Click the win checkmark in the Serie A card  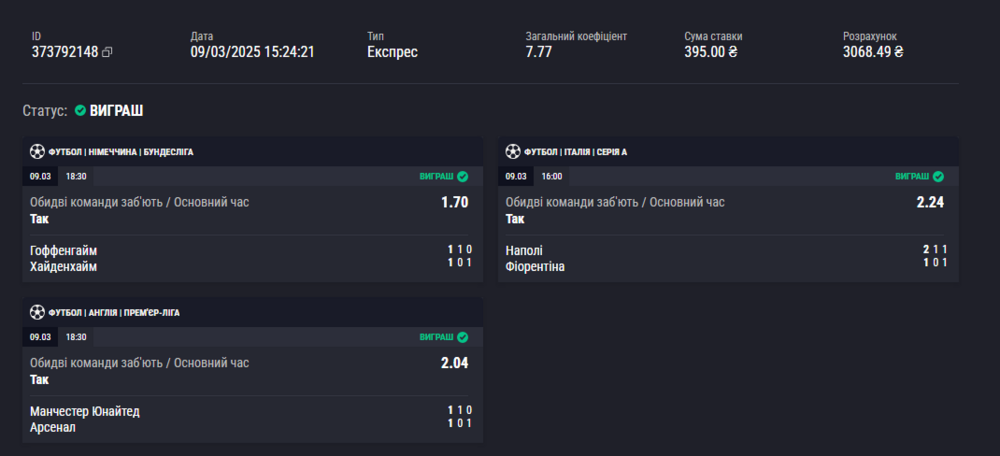click(938, 176)
